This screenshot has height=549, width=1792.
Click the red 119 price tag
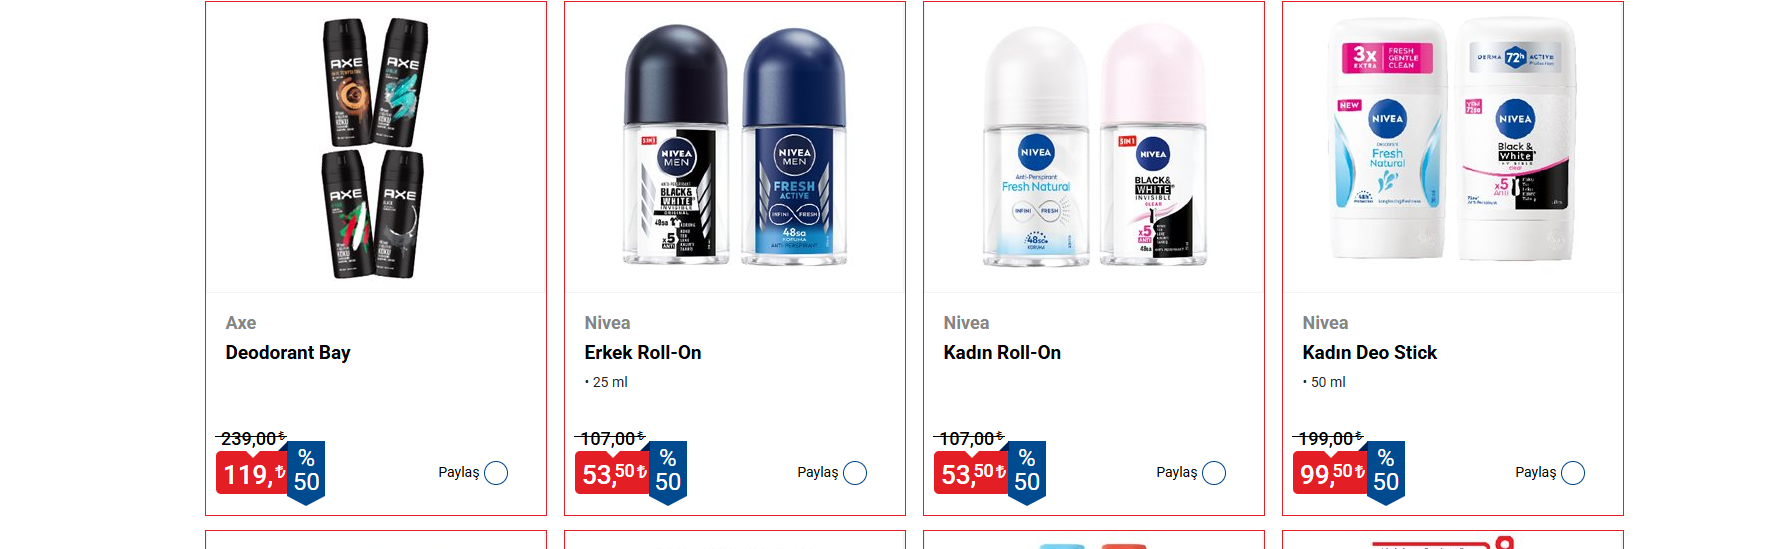coord(252,473)
